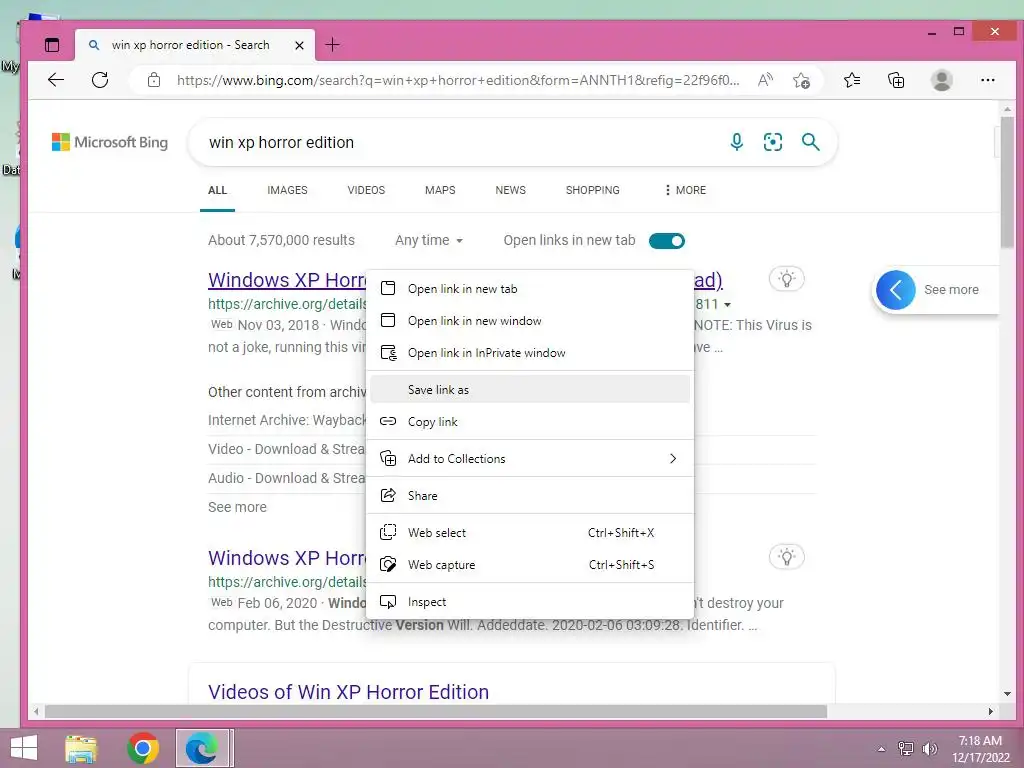
Task: Open Videos of Win XP Horror Edition
Action: coord(348,692)
